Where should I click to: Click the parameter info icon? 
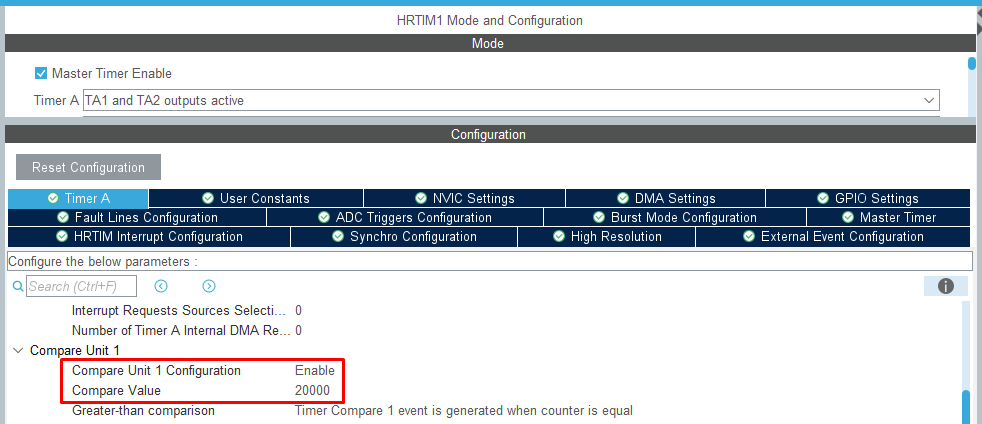(946, 286)
